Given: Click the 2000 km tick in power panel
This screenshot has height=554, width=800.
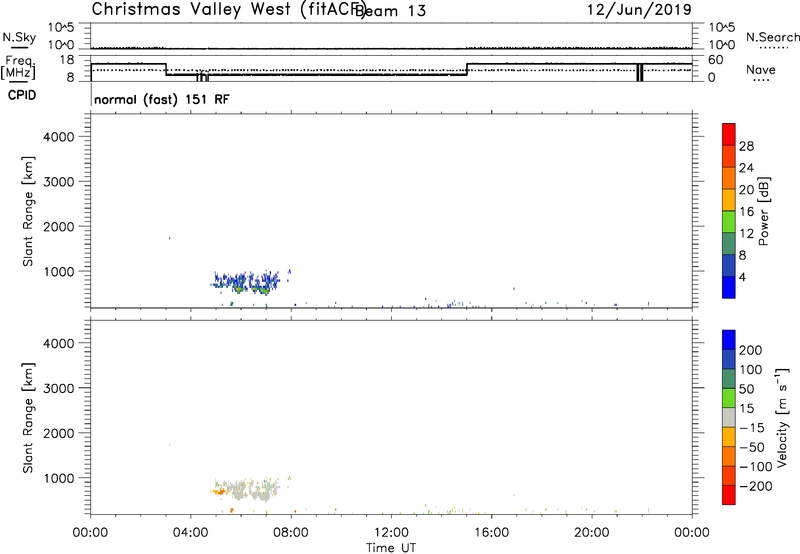Looking at the screenshot, I should tap(59, 226).
